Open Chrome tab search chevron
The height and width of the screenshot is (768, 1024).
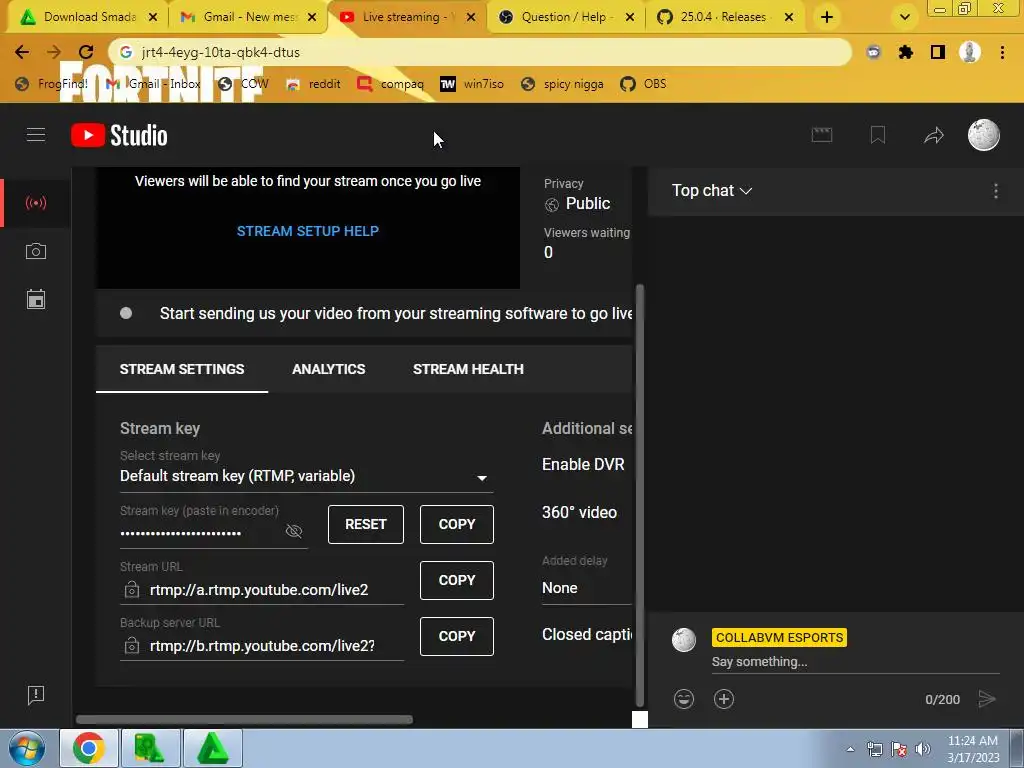click(x=904, y=17)
